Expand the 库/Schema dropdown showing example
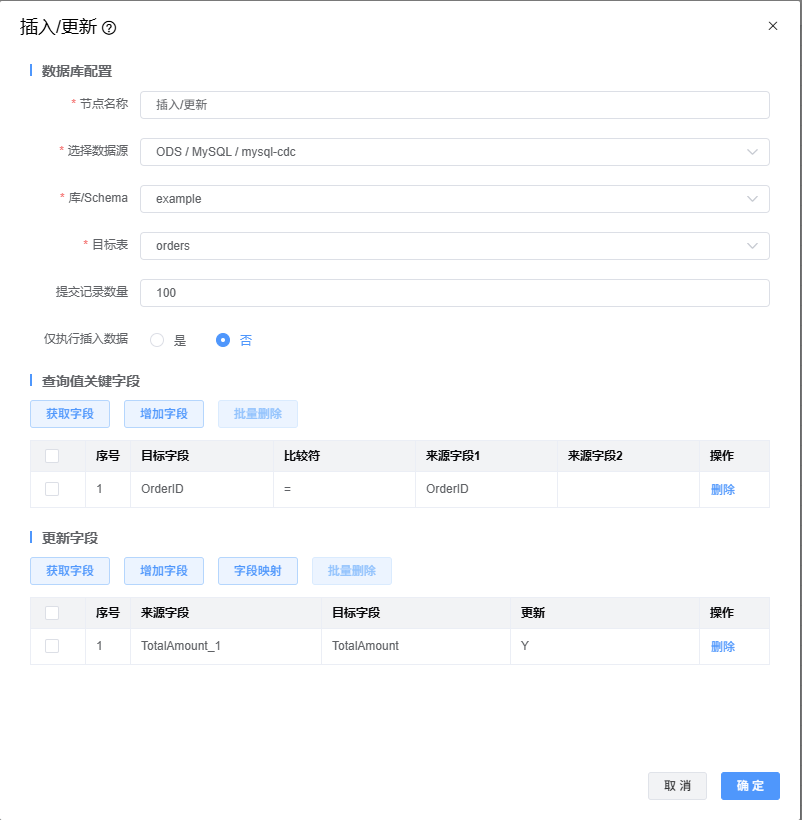 click(455, 199)
